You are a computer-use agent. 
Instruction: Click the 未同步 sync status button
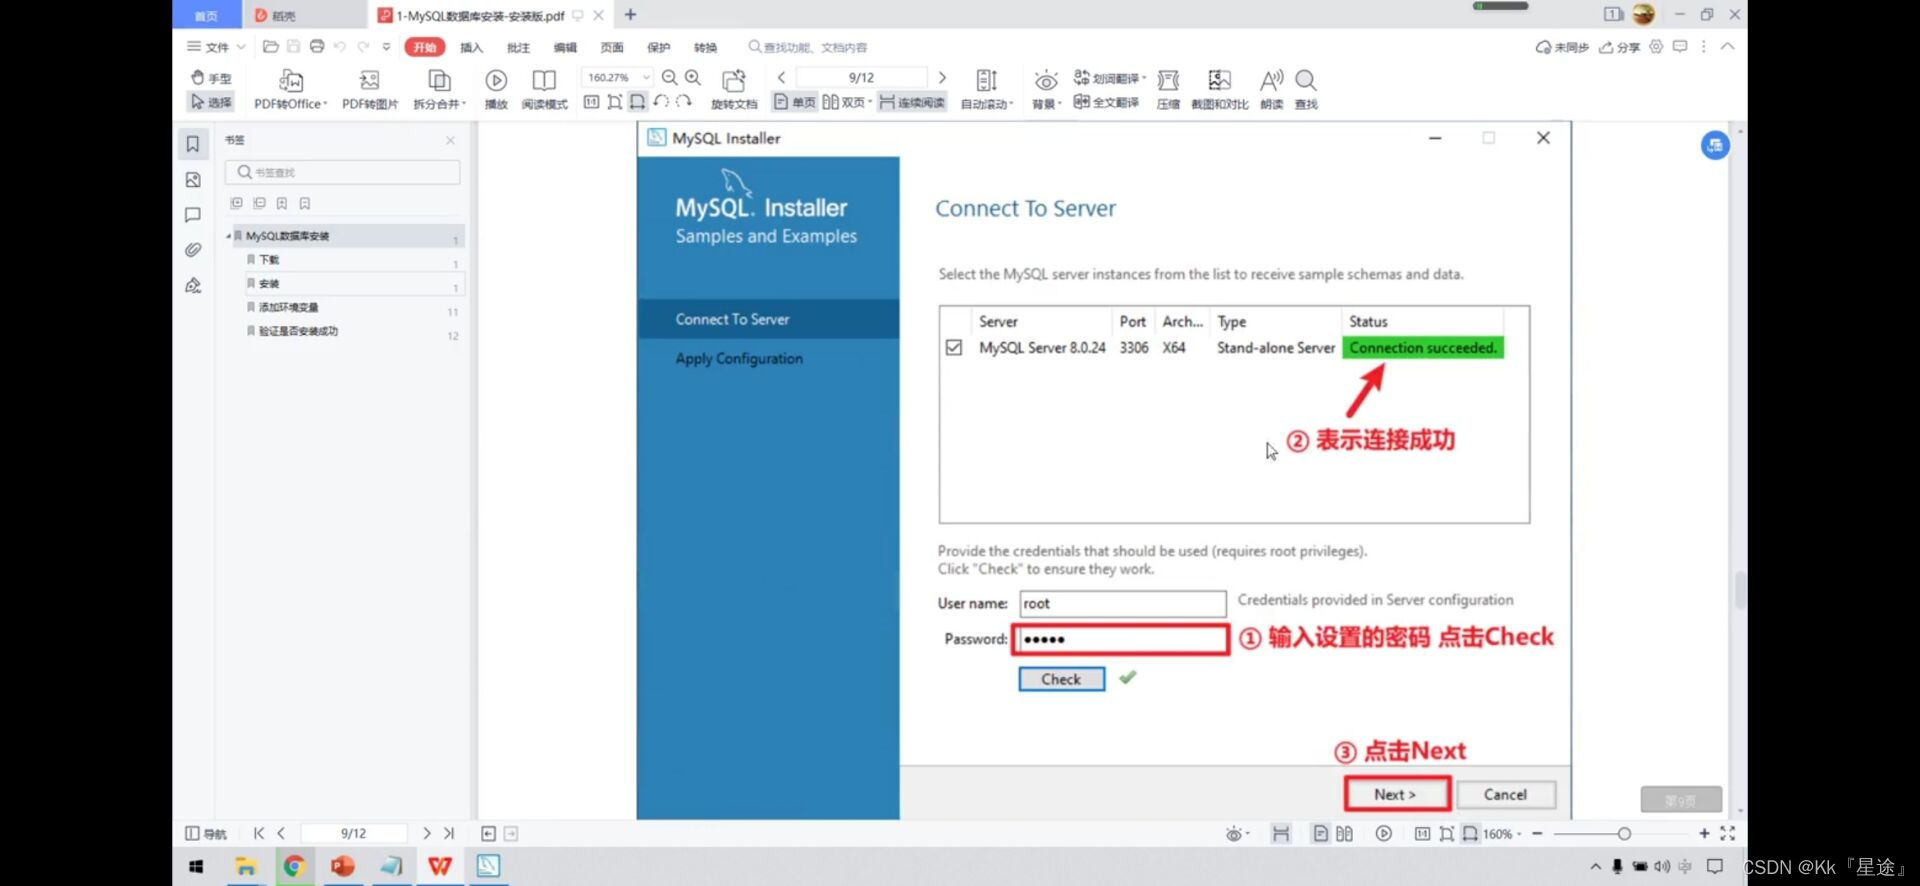pos(1562,47)
